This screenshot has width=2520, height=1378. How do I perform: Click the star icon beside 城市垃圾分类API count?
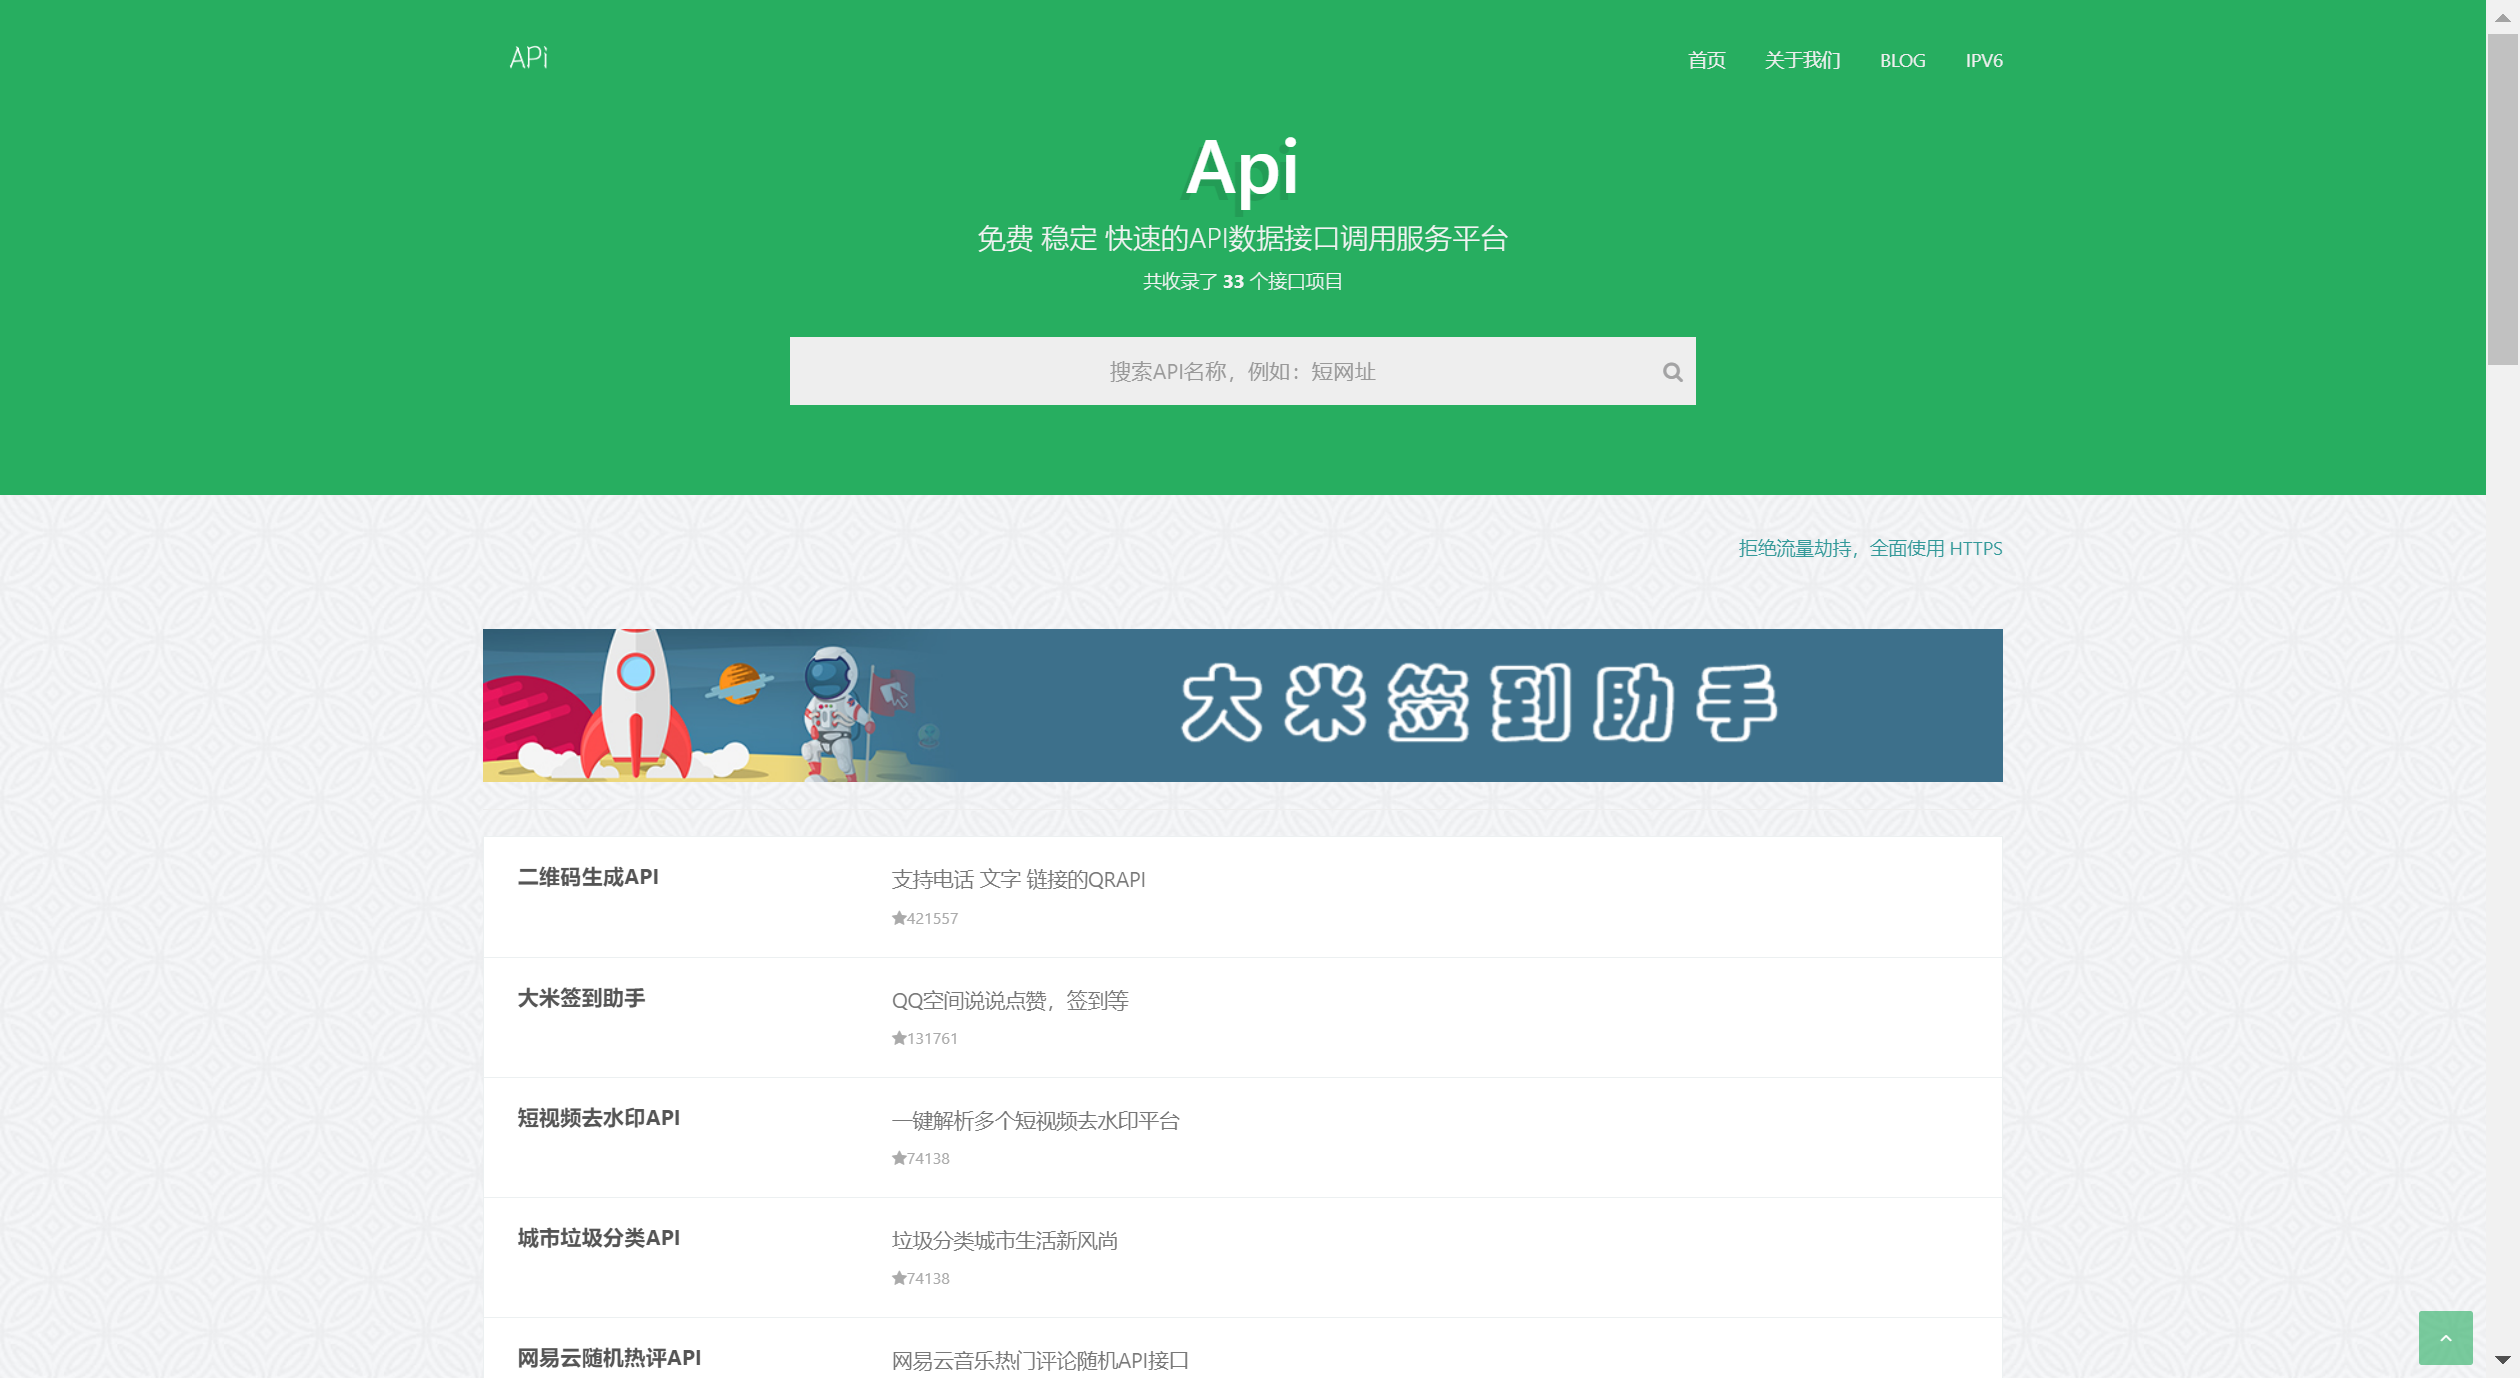click(897, 1277)
